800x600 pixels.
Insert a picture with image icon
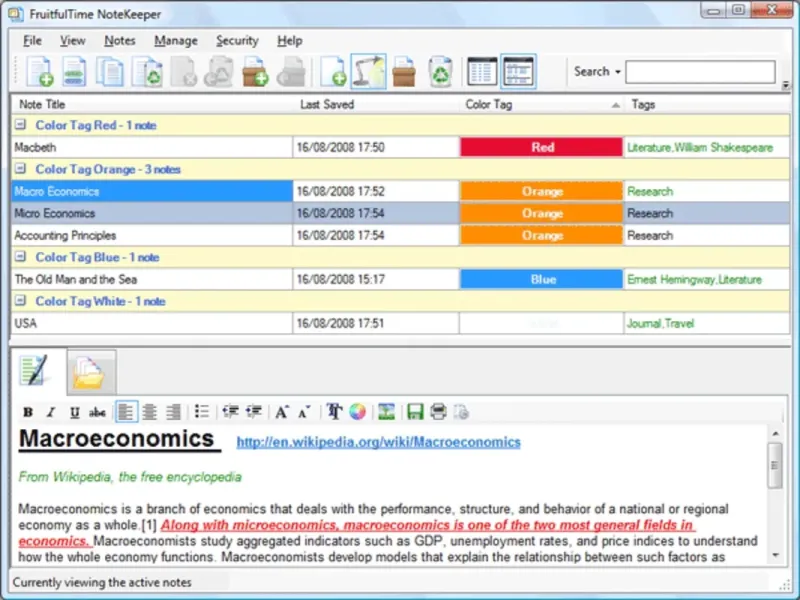[x=387, y=412]
